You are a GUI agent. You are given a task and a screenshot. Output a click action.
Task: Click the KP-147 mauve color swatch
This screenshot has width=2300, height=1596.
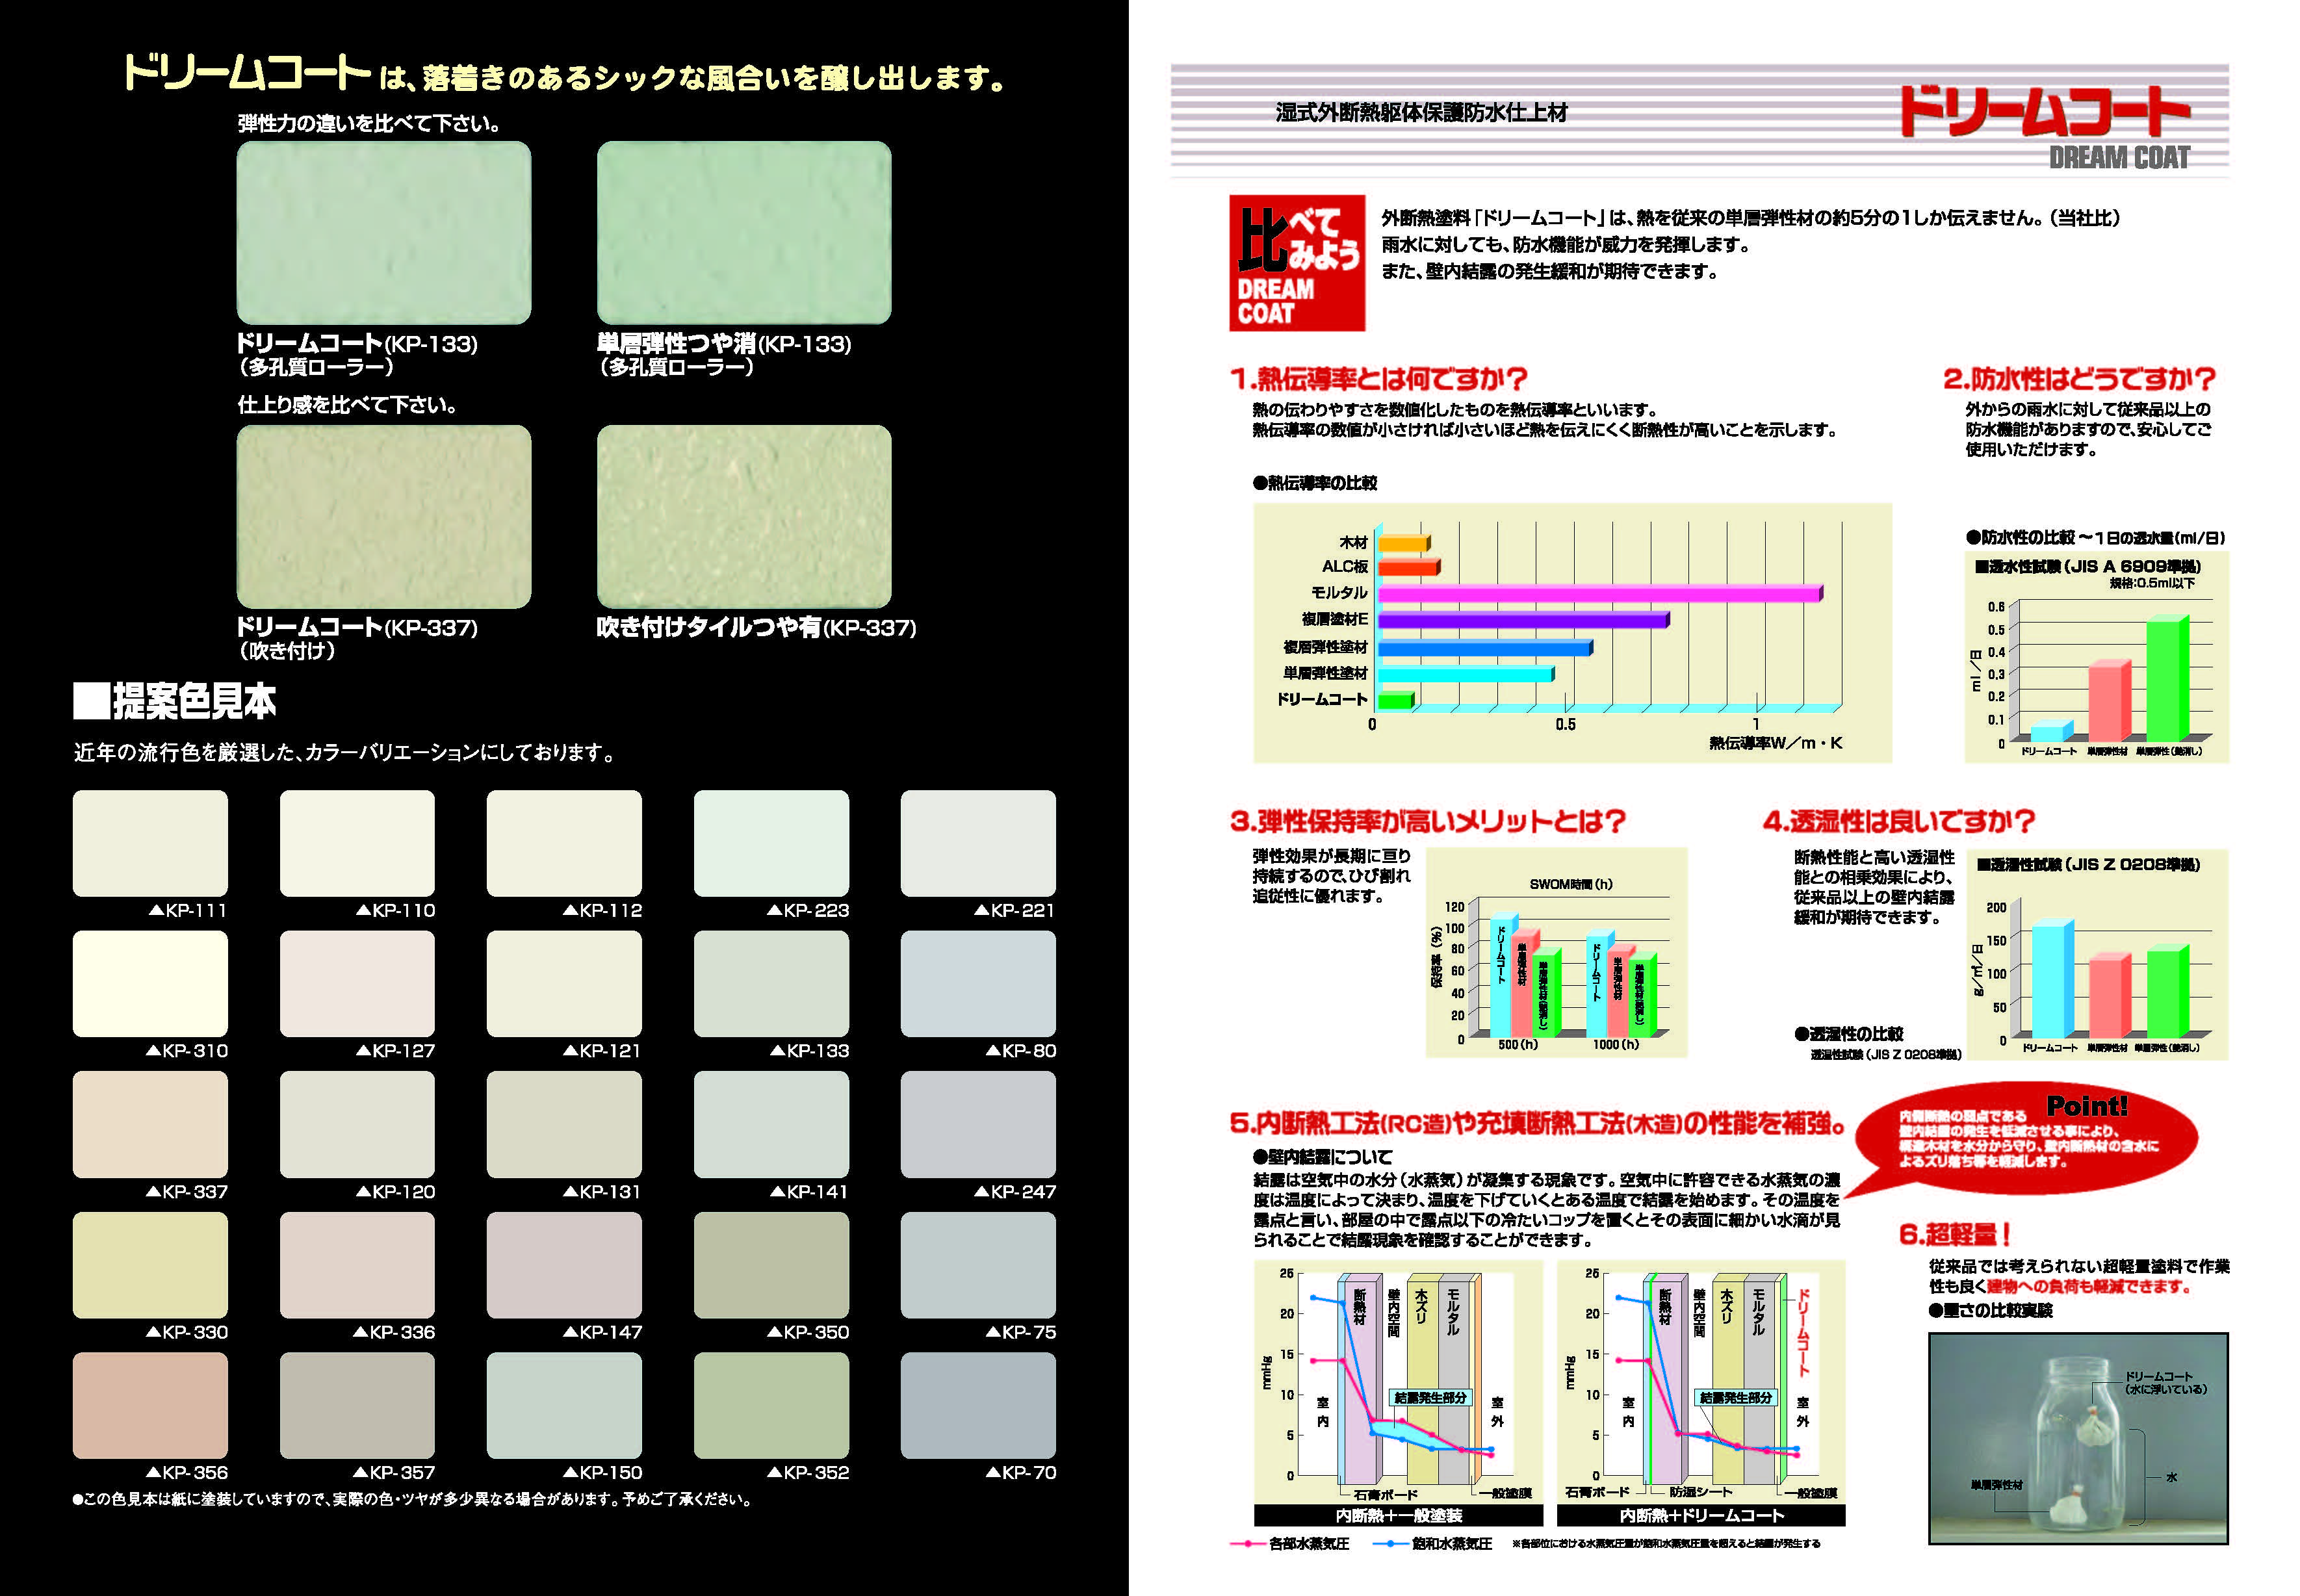pos(564,1264)
